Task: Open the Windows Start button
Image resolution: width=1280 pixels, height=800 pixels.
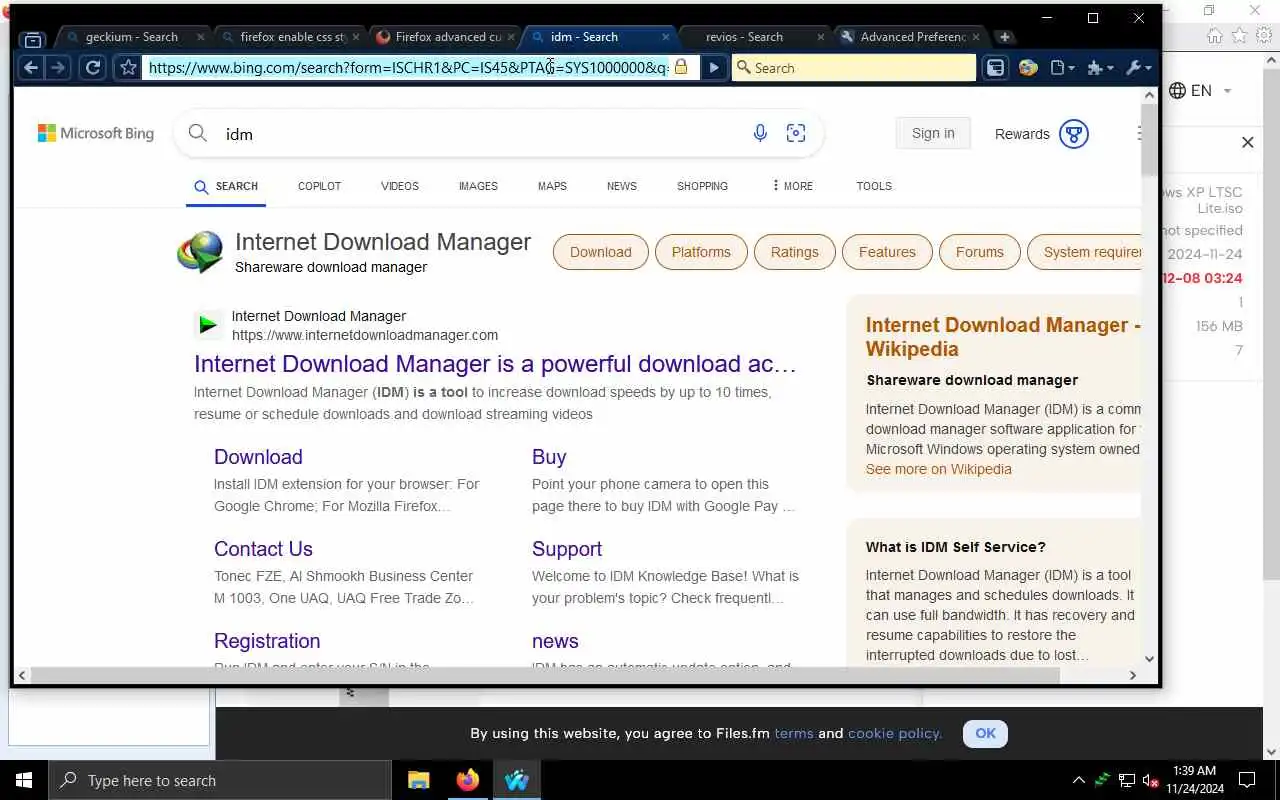Action: [23, 780]
